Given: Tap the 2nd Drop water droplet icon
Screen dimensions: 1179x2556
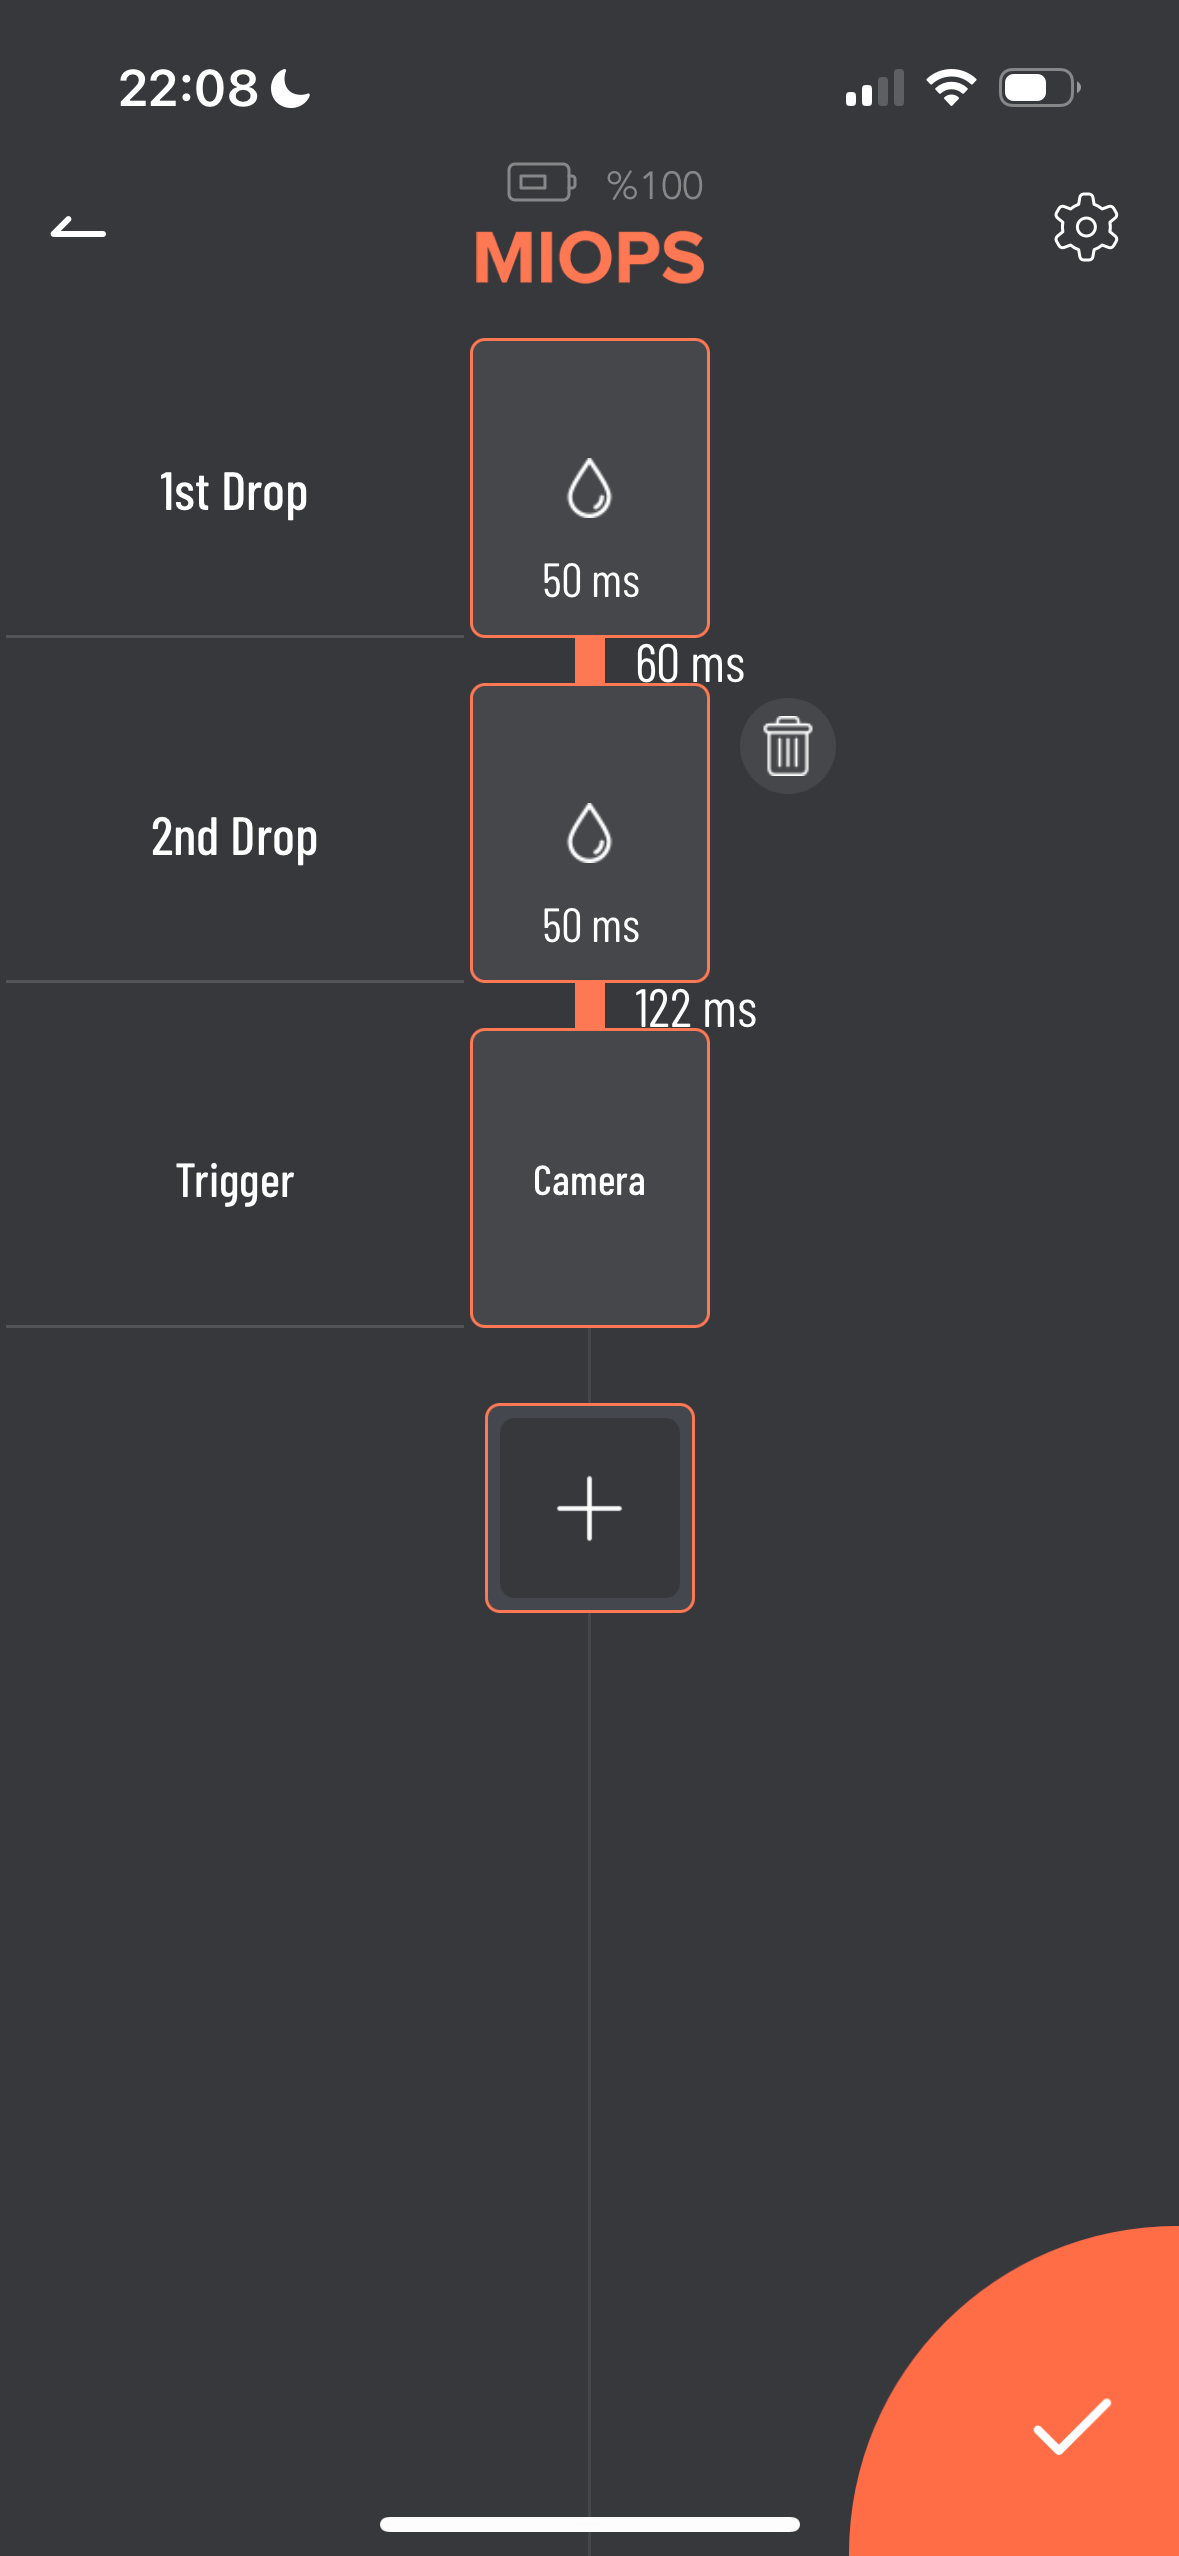Looking at the screenshot, I should tap(589, 833).
